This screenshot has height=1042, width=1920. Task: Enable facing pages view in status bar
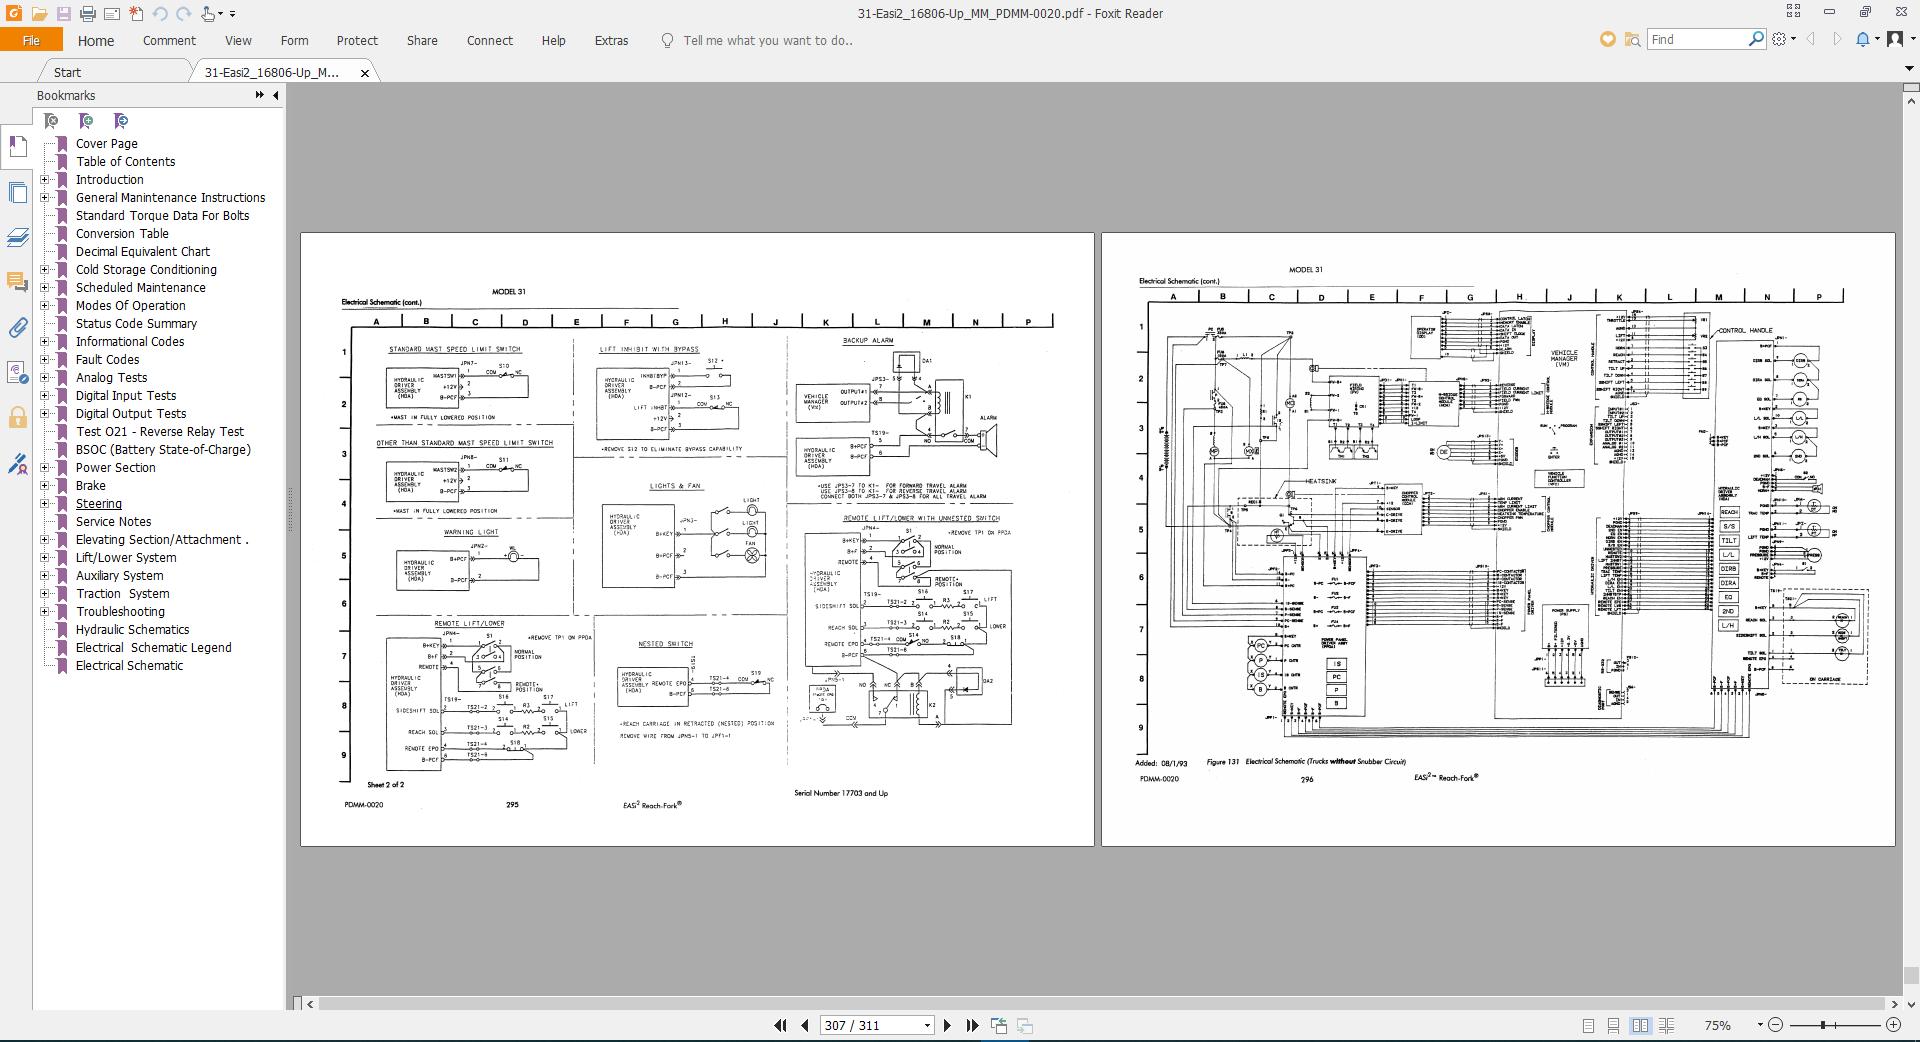(1640, 1025)
